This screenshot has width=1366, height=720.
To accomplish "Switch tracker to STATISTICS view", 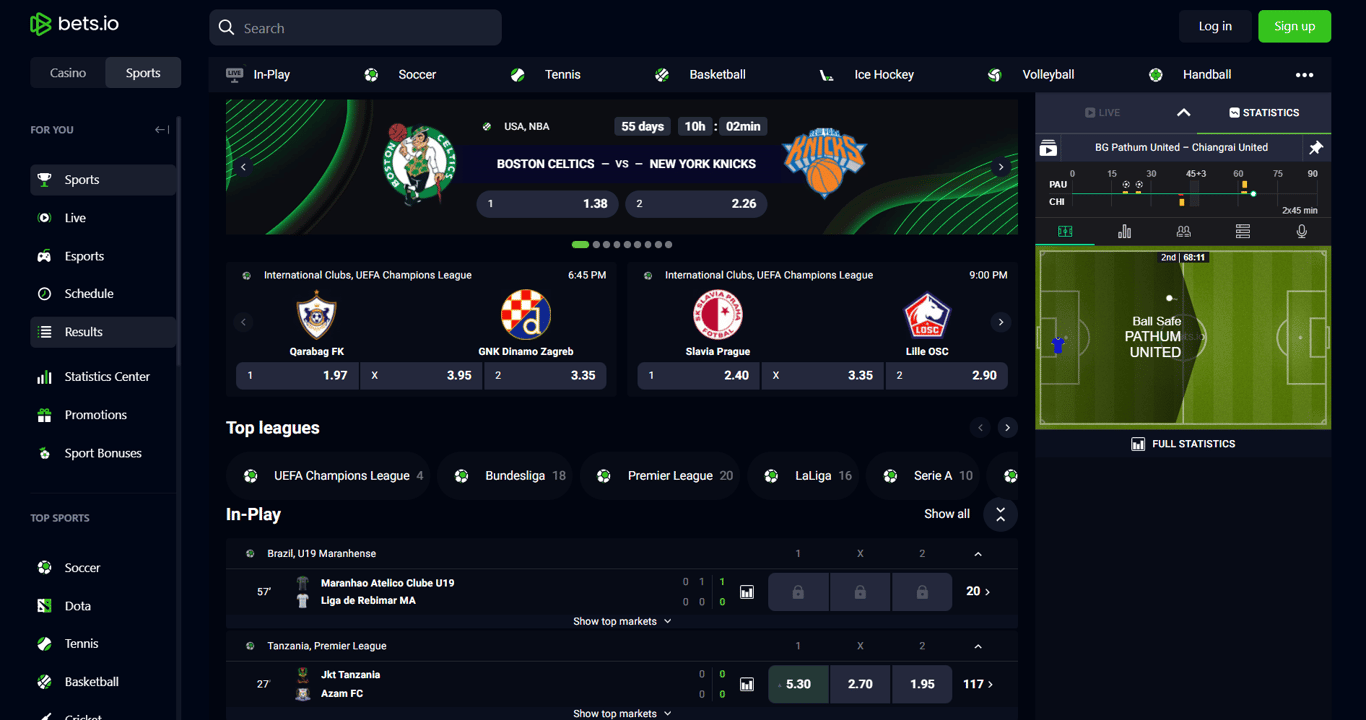I will point(1264,113).
